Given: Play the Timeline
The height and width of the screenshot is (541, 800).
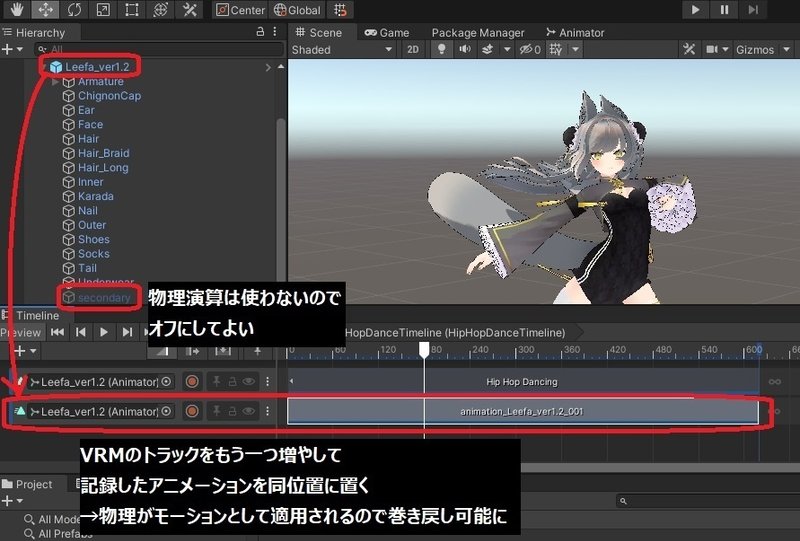Looking at the screenshot, I should click(x=104, y=332).
